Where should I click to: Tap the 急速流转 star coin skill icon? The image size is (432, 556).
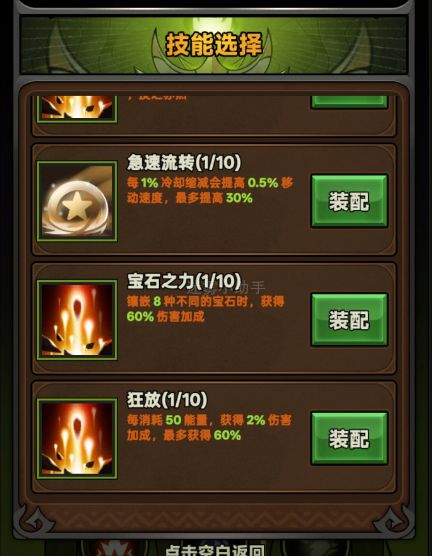click(77, 201)
